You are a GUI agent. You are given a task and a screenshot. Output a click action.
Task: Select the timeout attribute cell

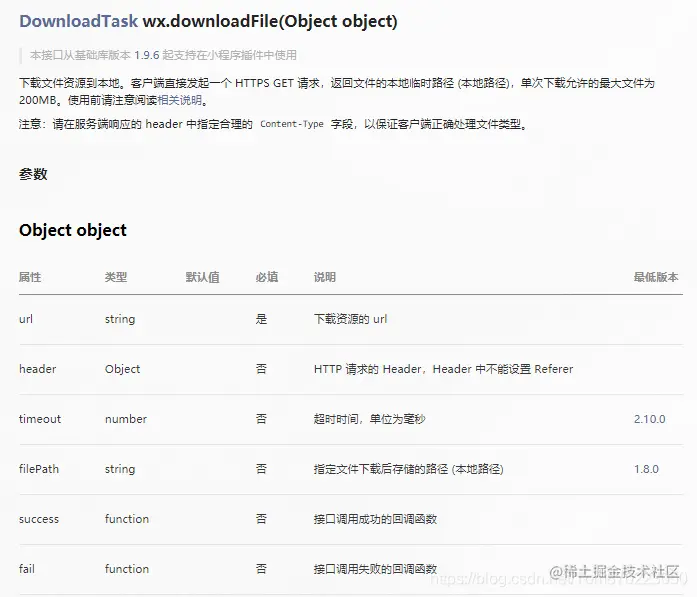pyautogui.click(x=40, y=419)
